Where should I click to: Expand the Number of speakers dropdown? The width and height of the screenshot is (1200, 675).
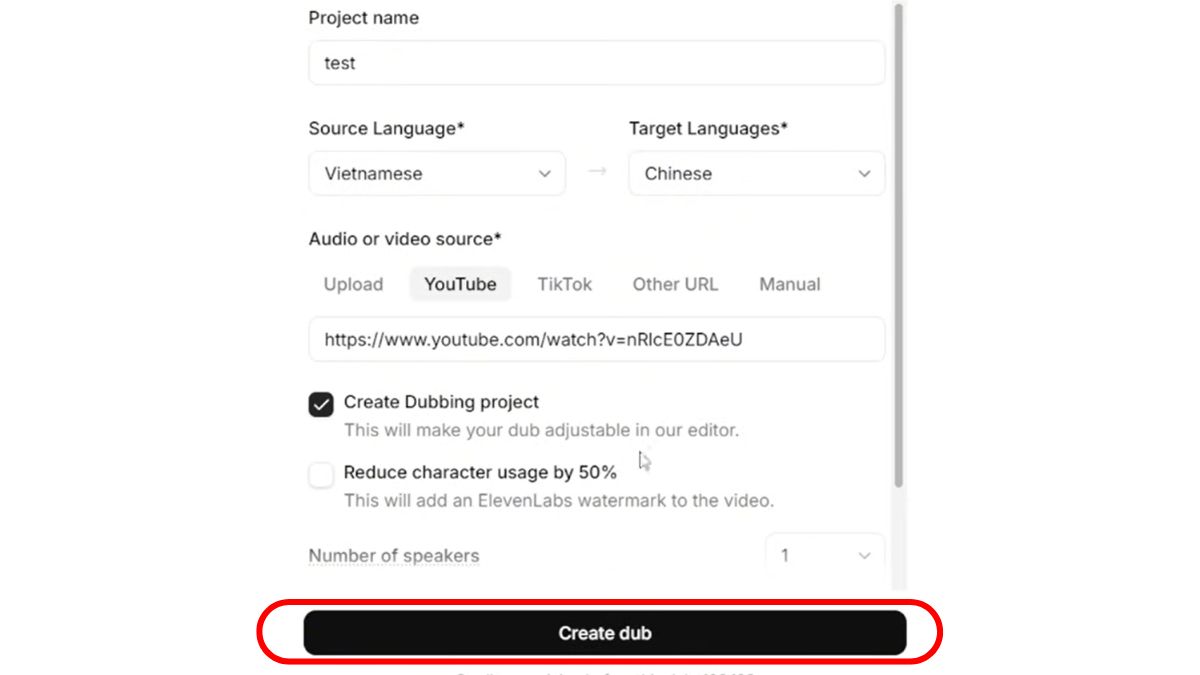[824, 555]
